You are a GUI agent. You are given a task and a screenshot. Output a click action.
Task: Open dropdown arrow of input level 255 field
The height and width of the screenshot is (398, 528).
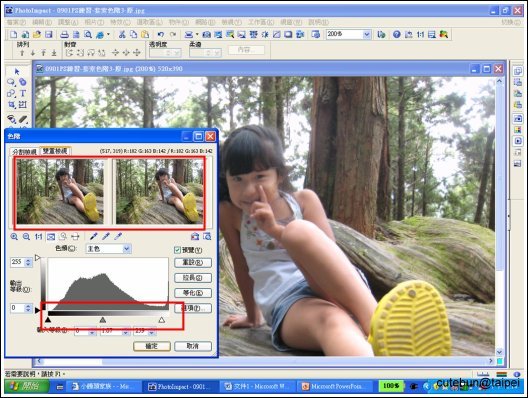[152, 332]
